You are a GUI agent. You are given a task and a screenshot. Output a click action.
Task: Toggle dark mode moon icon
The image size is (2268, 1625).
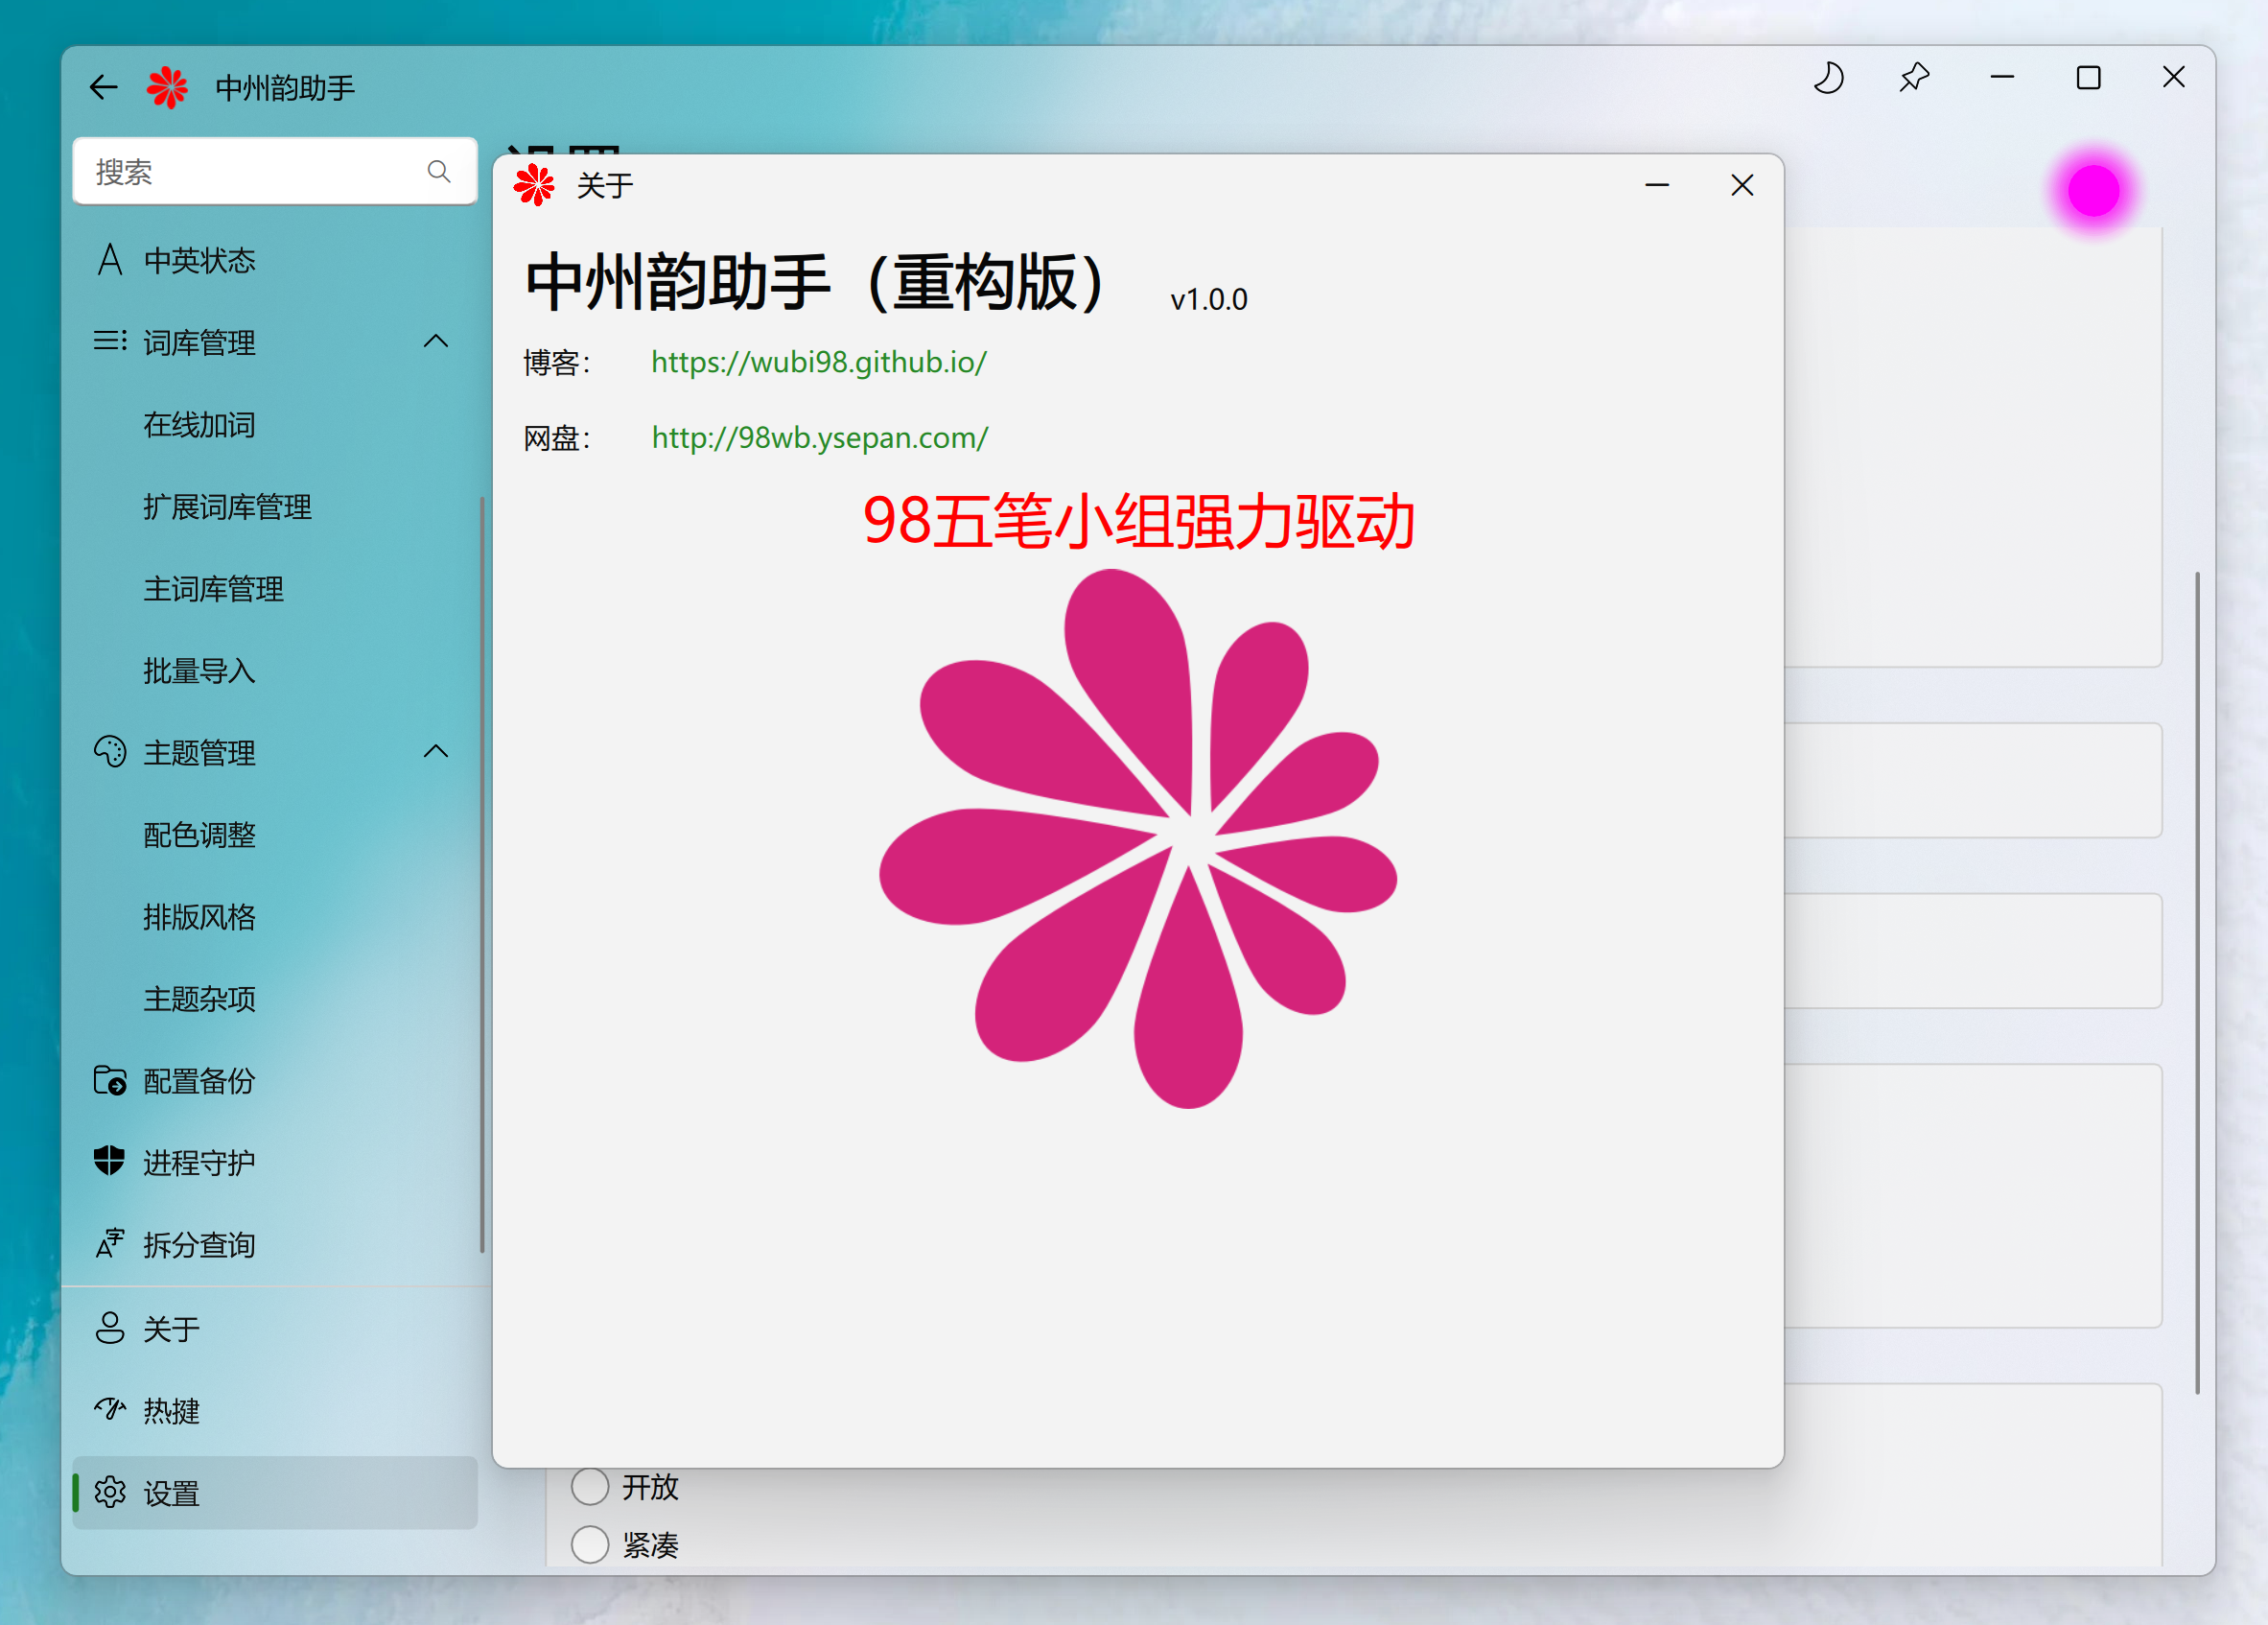coord(1828,78)
